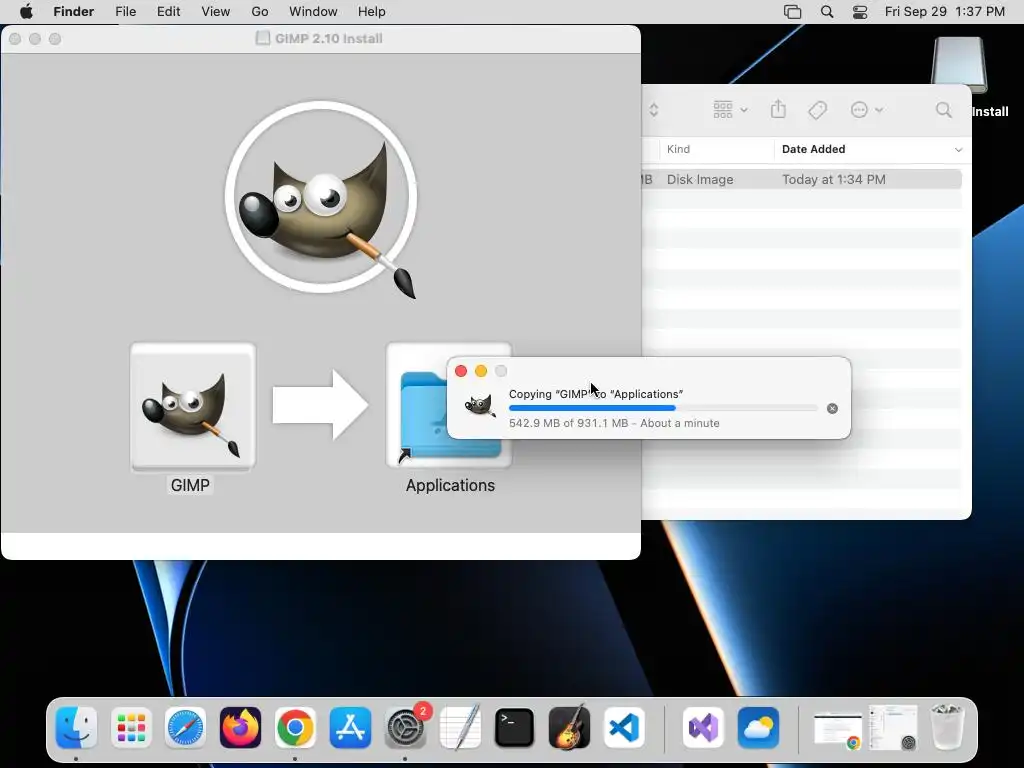Sort by the Kind column header
1024x768 pixels.
[679, 149]
